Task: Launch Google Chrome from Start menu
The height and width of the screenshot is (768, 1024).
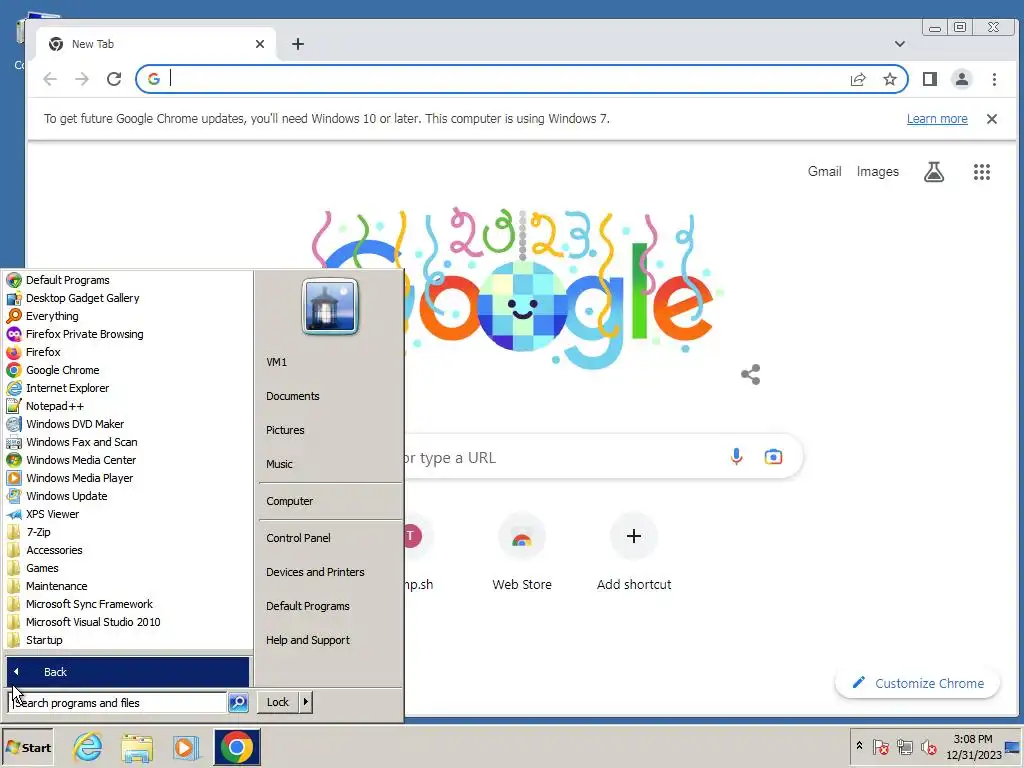Action: point(63,370)
